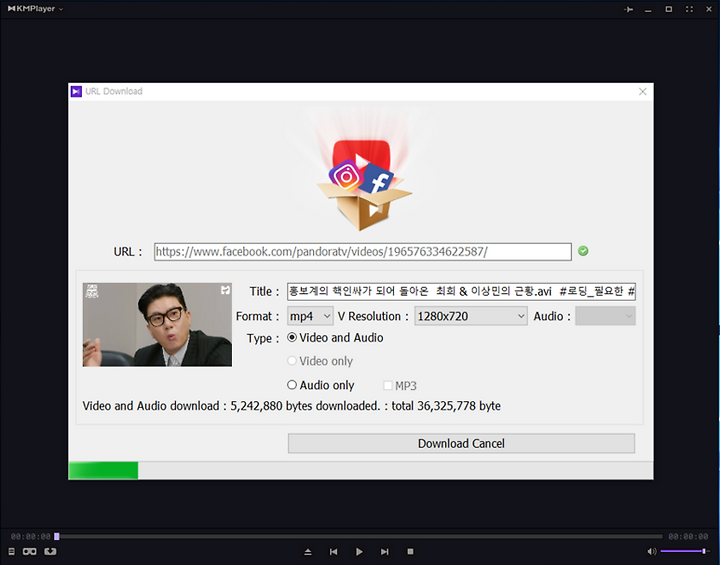Select the Audio only radio button
Image resolution: width=720 pixels, height=565 pixels.
[x=292, y=385]
